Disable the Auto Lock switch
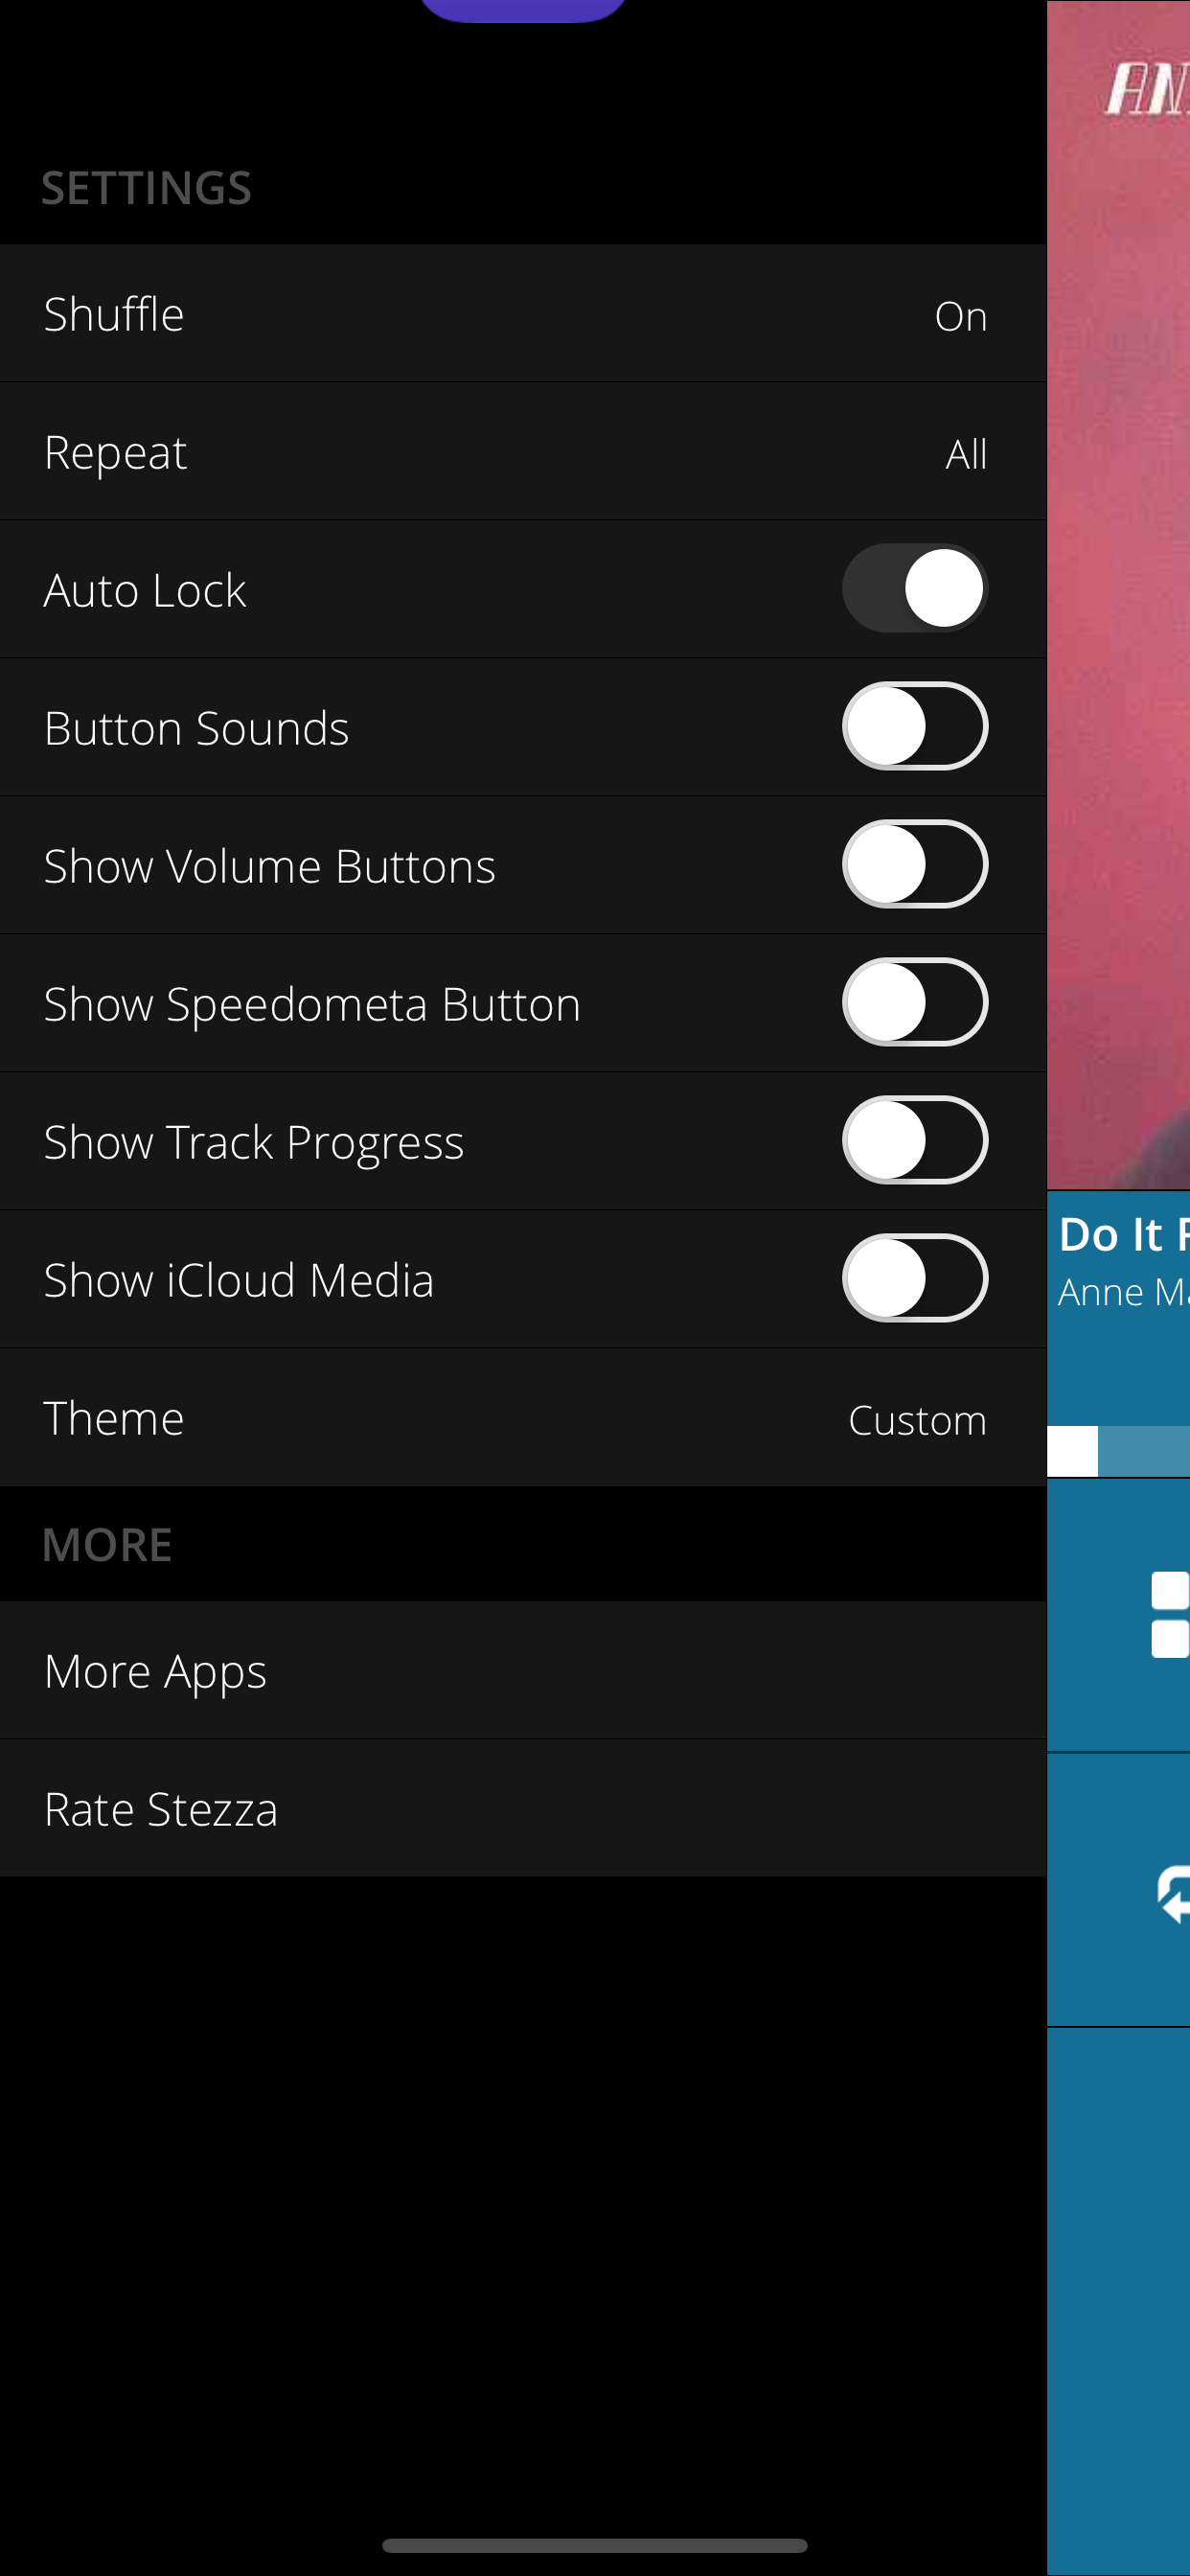Image resolution: width=1190 pixels, height=2576 pixels. [914, 589]
